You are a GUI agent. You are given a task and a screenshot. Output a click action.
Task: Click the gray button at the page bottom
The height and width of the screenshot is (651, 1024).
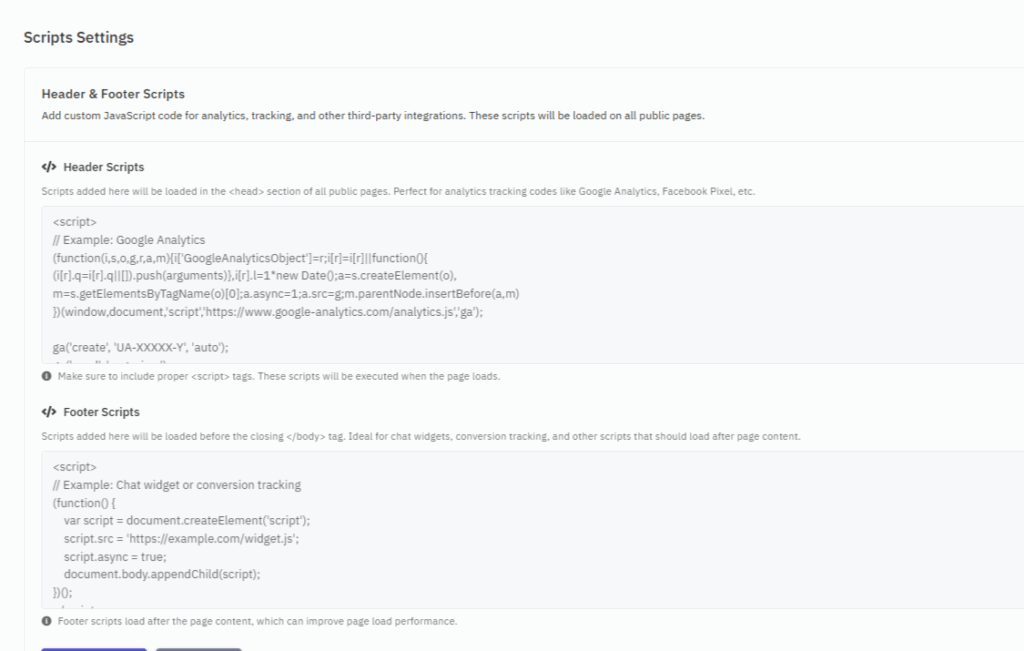198,648
